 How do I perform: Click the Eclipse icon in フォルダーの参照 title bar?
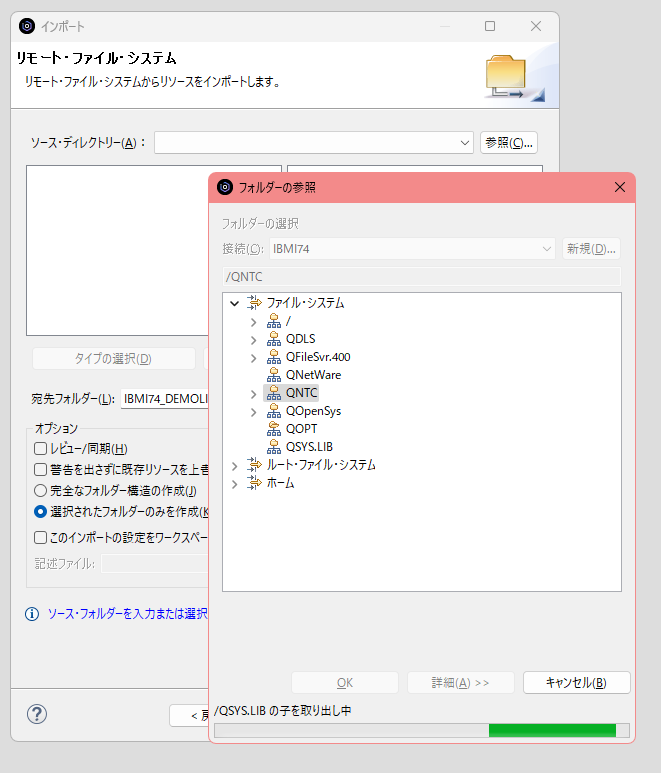tap(225, 187)
